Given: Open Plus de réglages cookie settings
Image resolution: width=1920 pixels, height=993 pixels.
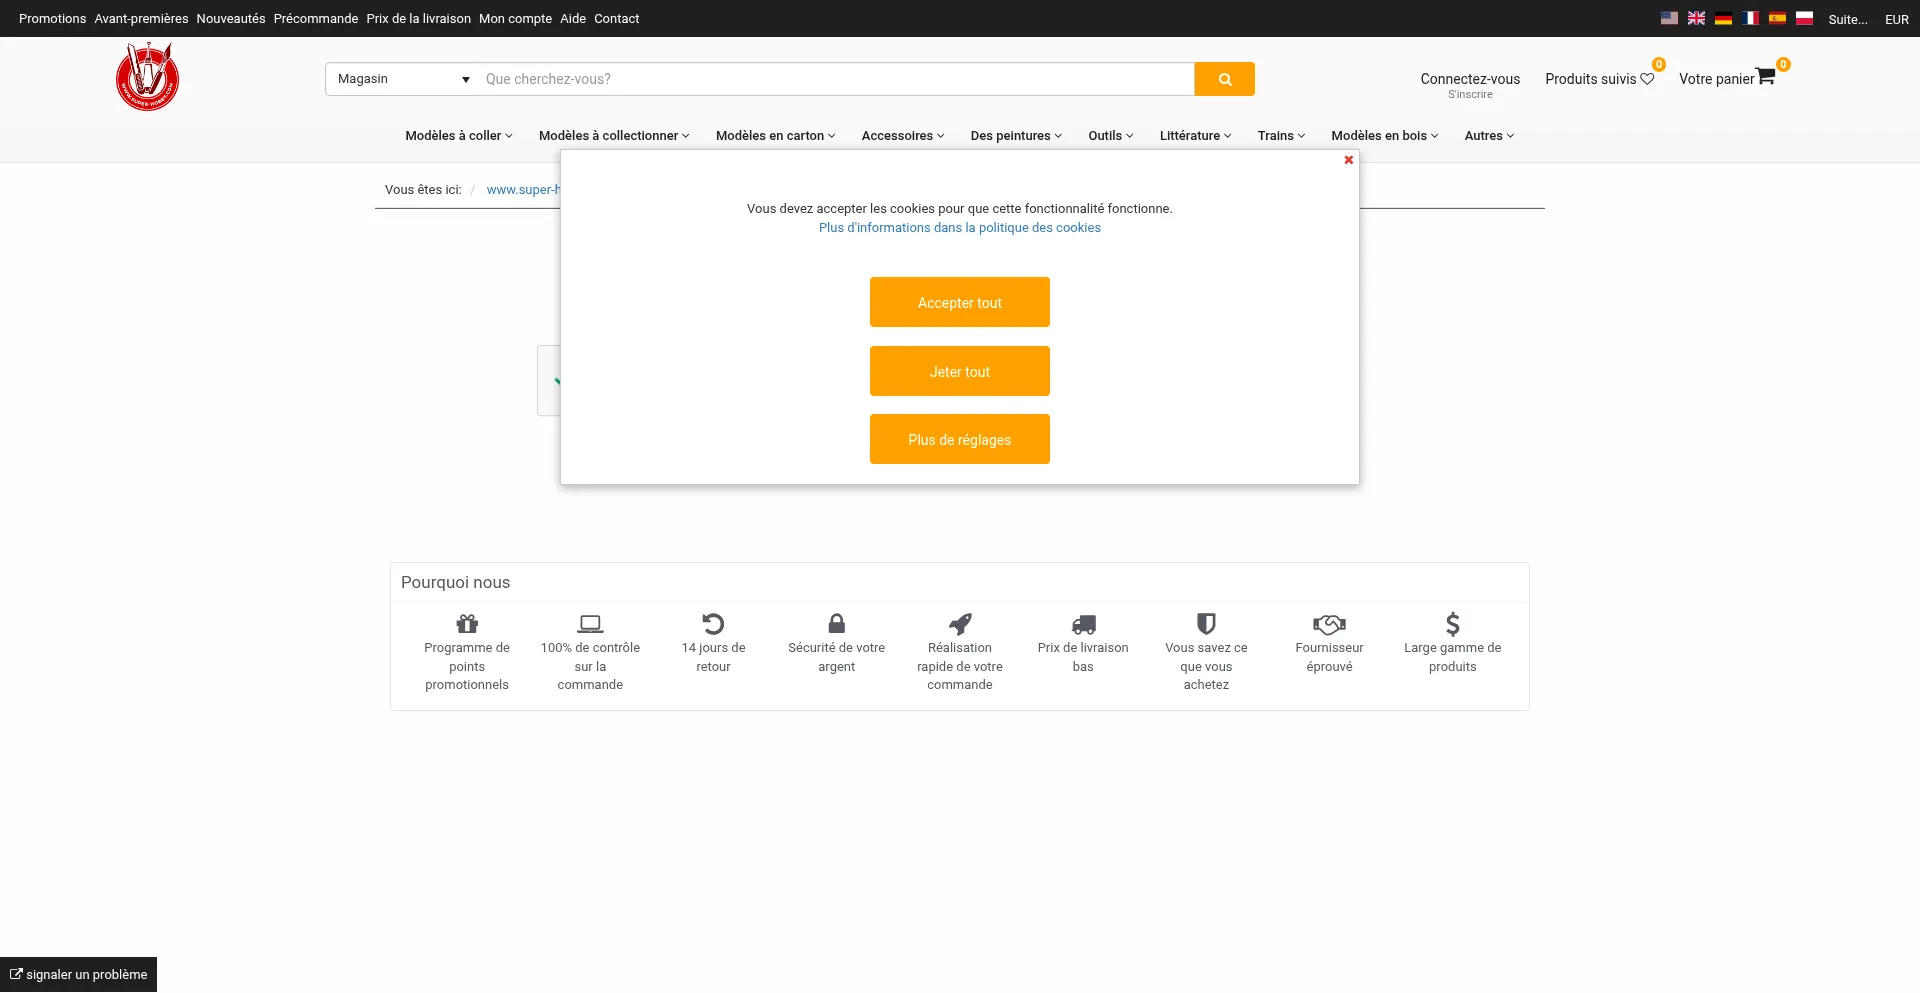Looking at the screenshot, I should click(960, 439).
